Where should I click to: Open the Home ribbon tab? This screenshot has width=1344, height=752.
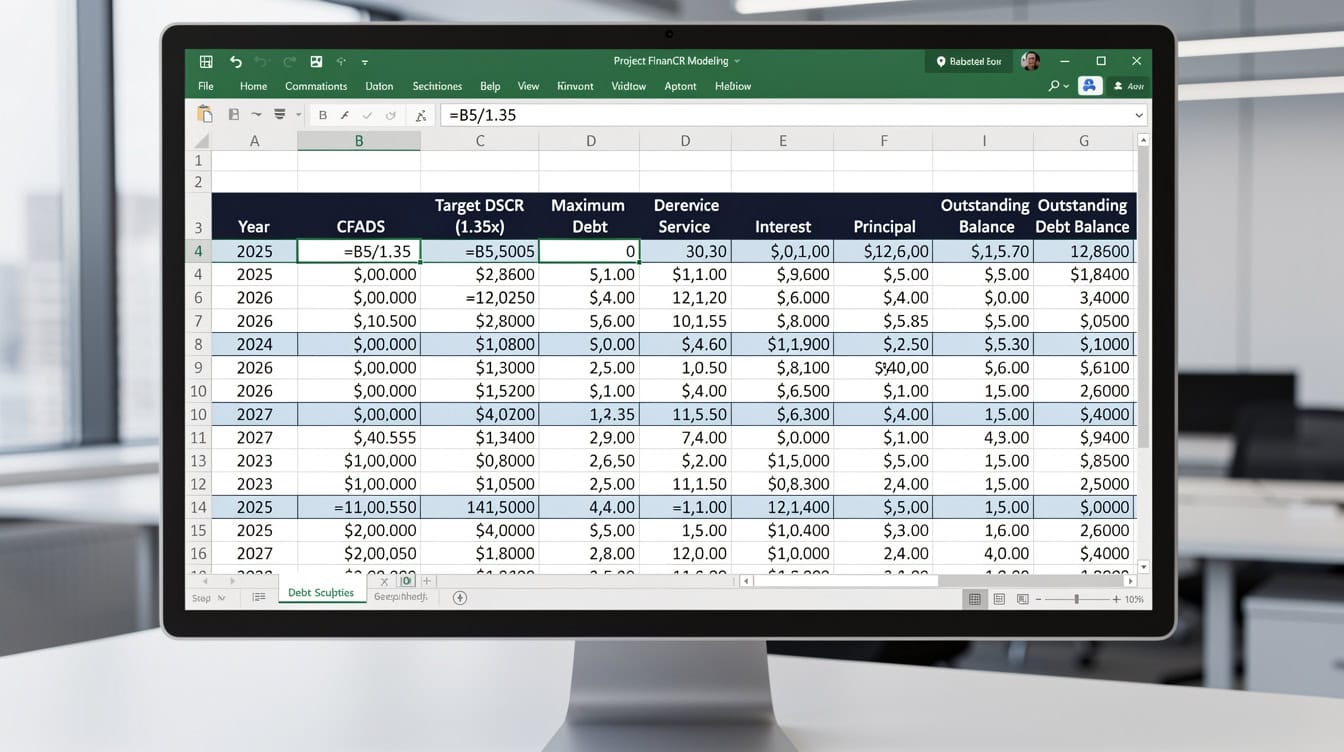tap(253, 86)
